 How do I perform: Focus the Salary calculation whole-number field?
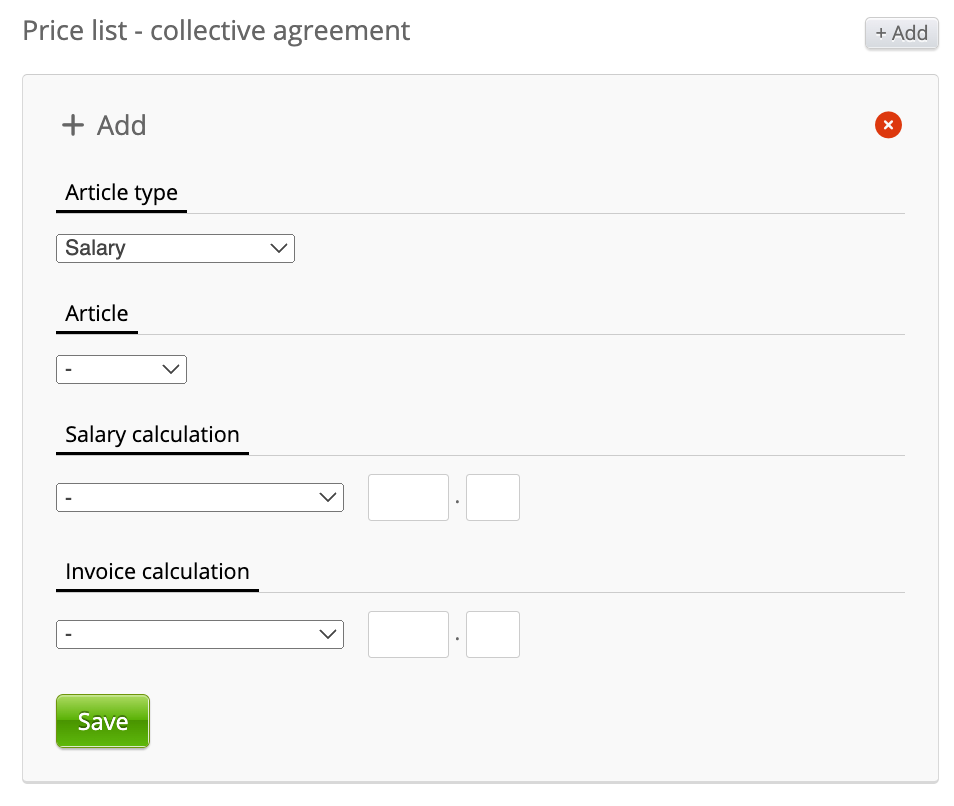(x=408, y=498)
